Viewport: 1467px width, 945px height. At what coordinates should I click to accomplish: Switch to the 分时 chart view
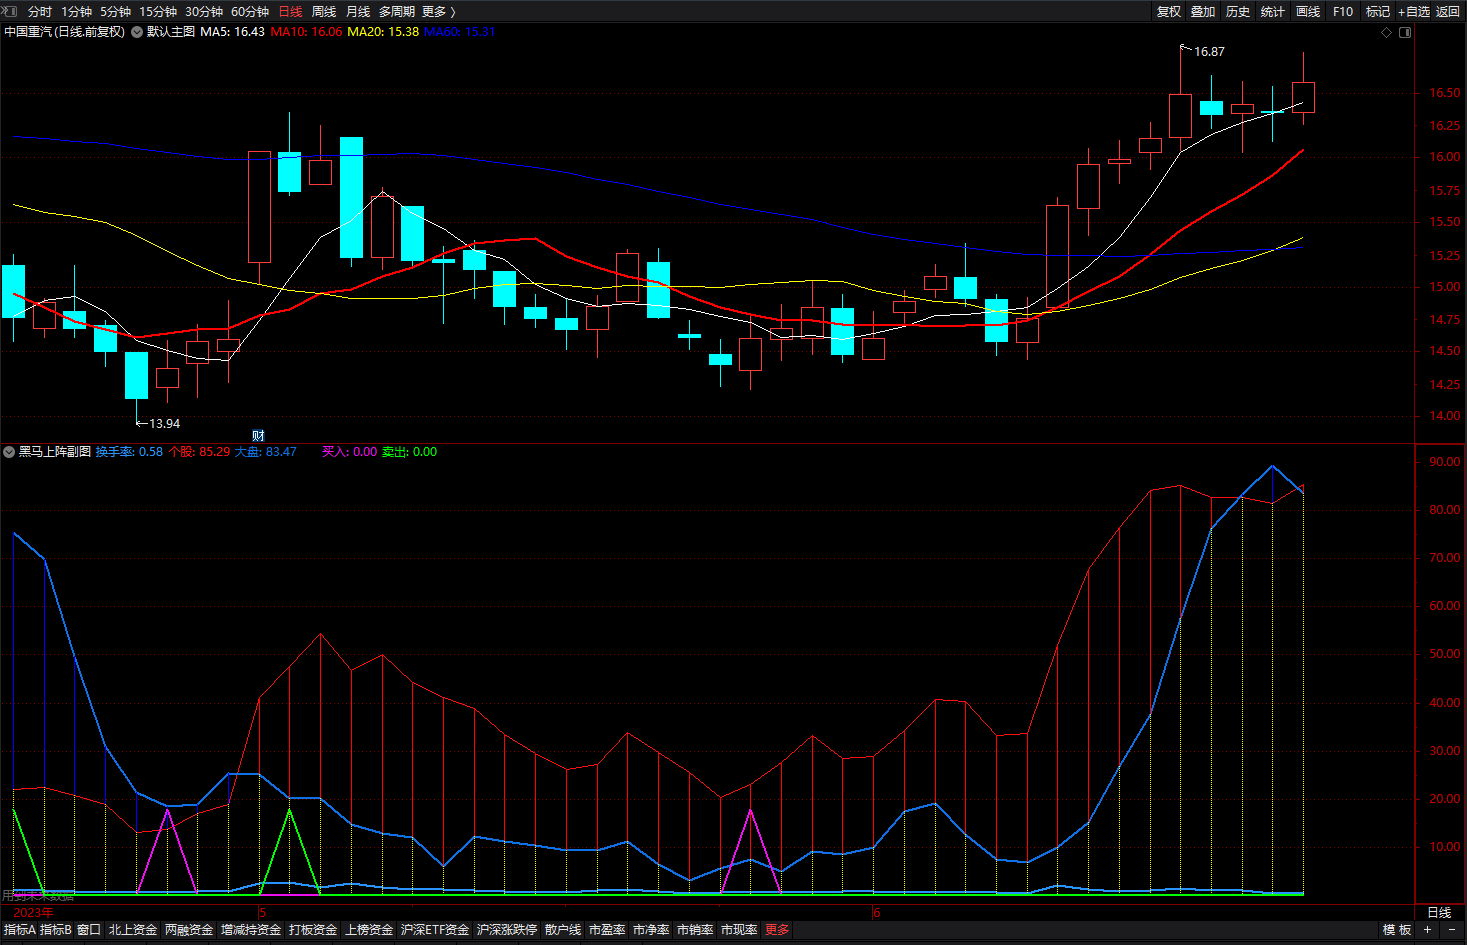[x=40, y=11]
